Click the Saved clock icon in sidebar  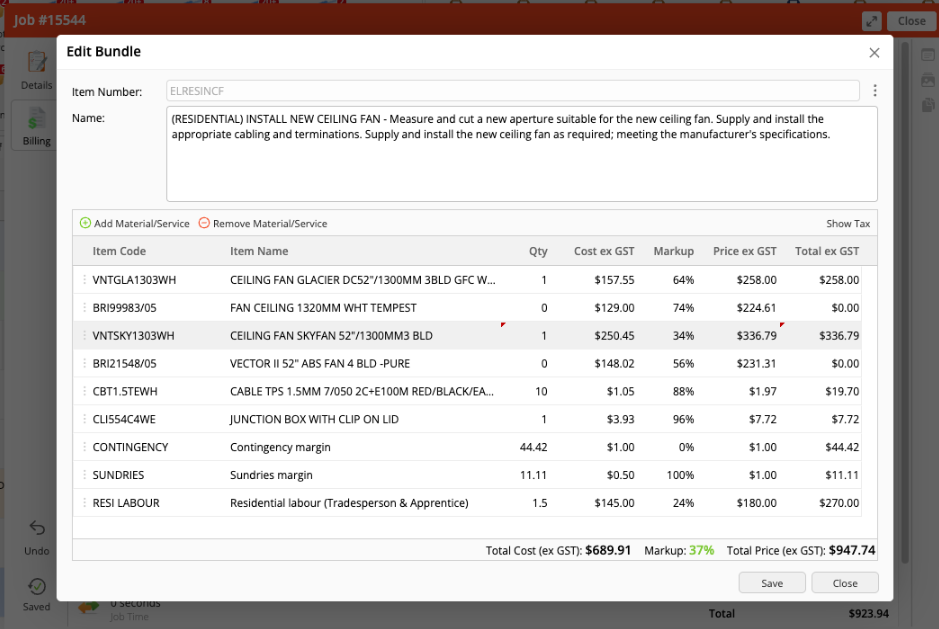pos(37,587)
